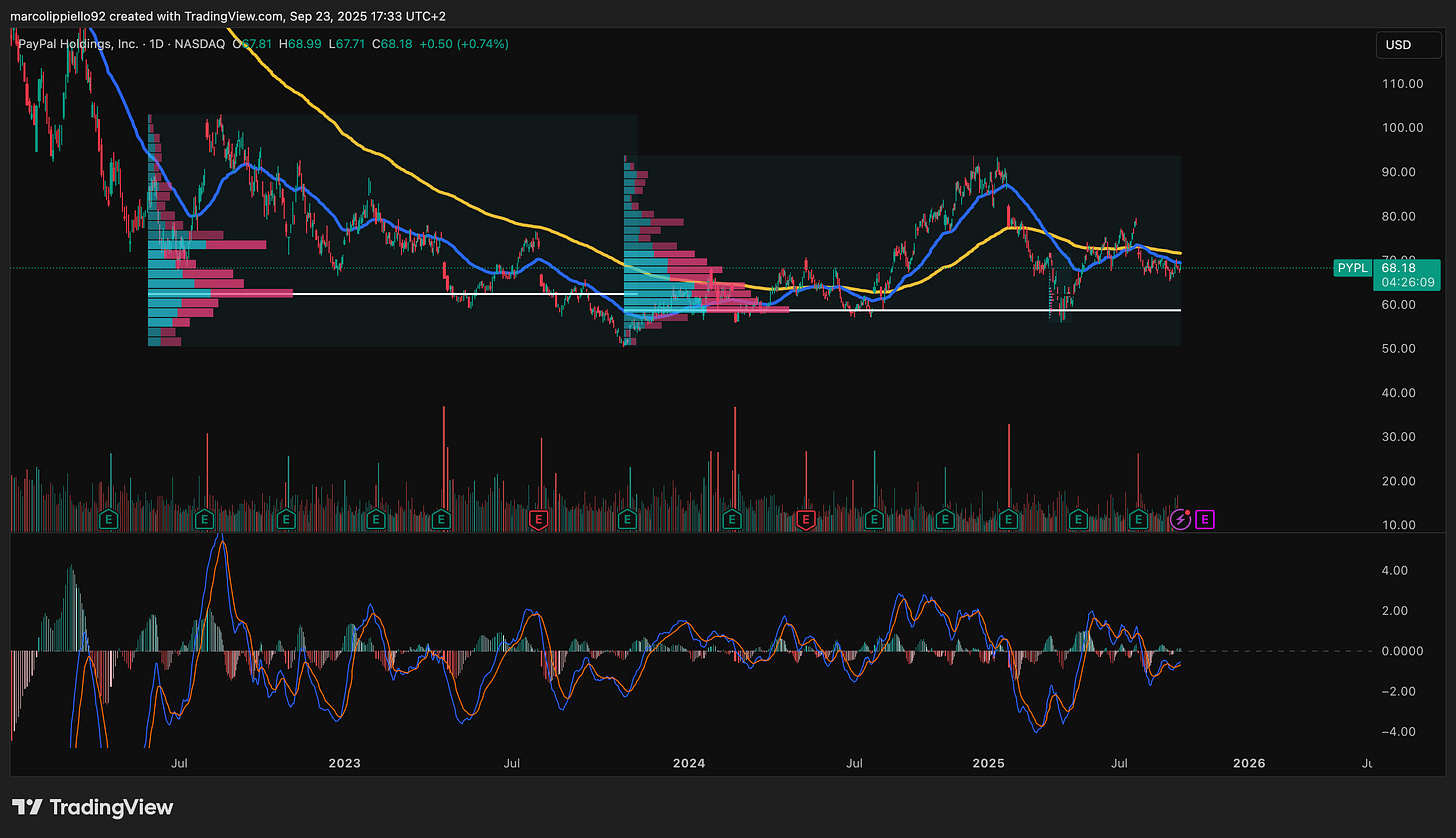Viewport: 1456px width, 838px height.
Task: Click the green earnings marker nearest 2025 label
Action: 1009,519
